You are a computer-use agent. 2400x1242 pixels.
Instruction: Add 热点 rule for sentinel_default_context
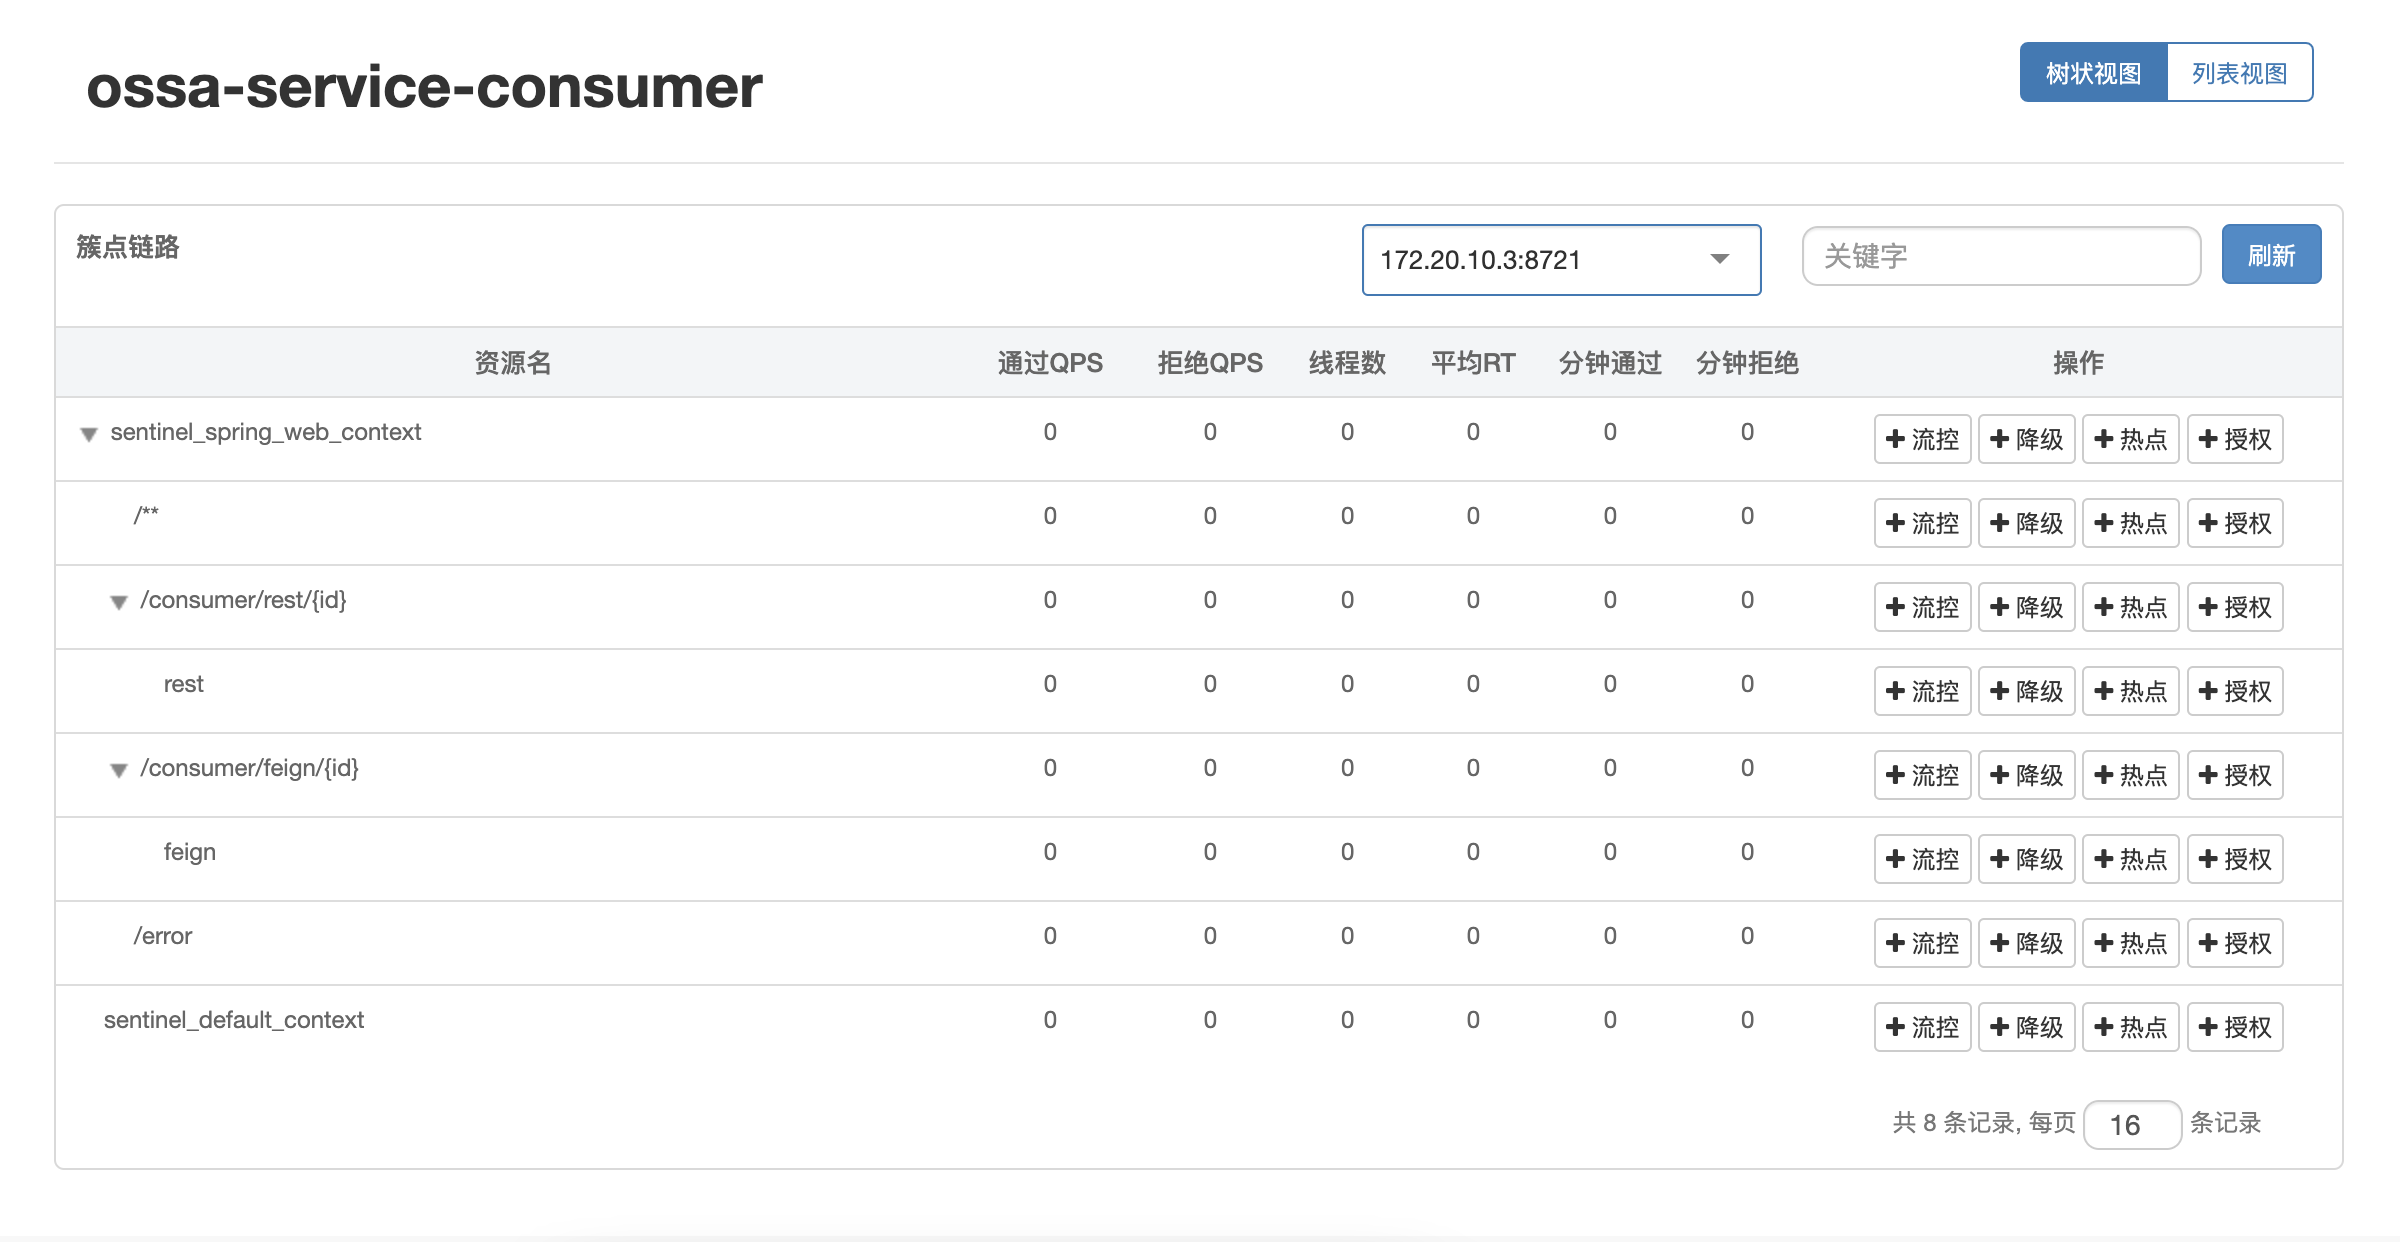(2131, 1027)
